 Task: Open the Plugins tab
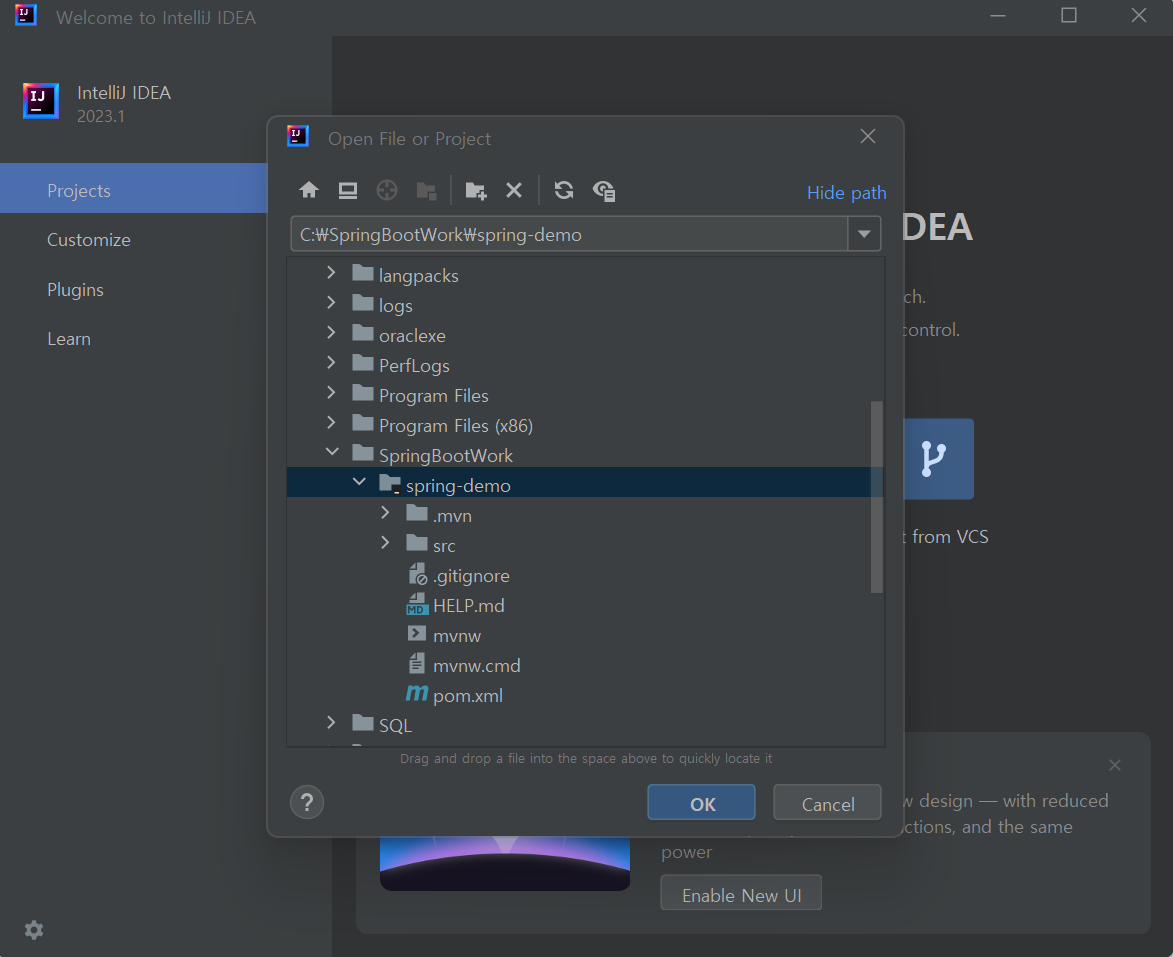pyautogui.click(x=75, y=290)
